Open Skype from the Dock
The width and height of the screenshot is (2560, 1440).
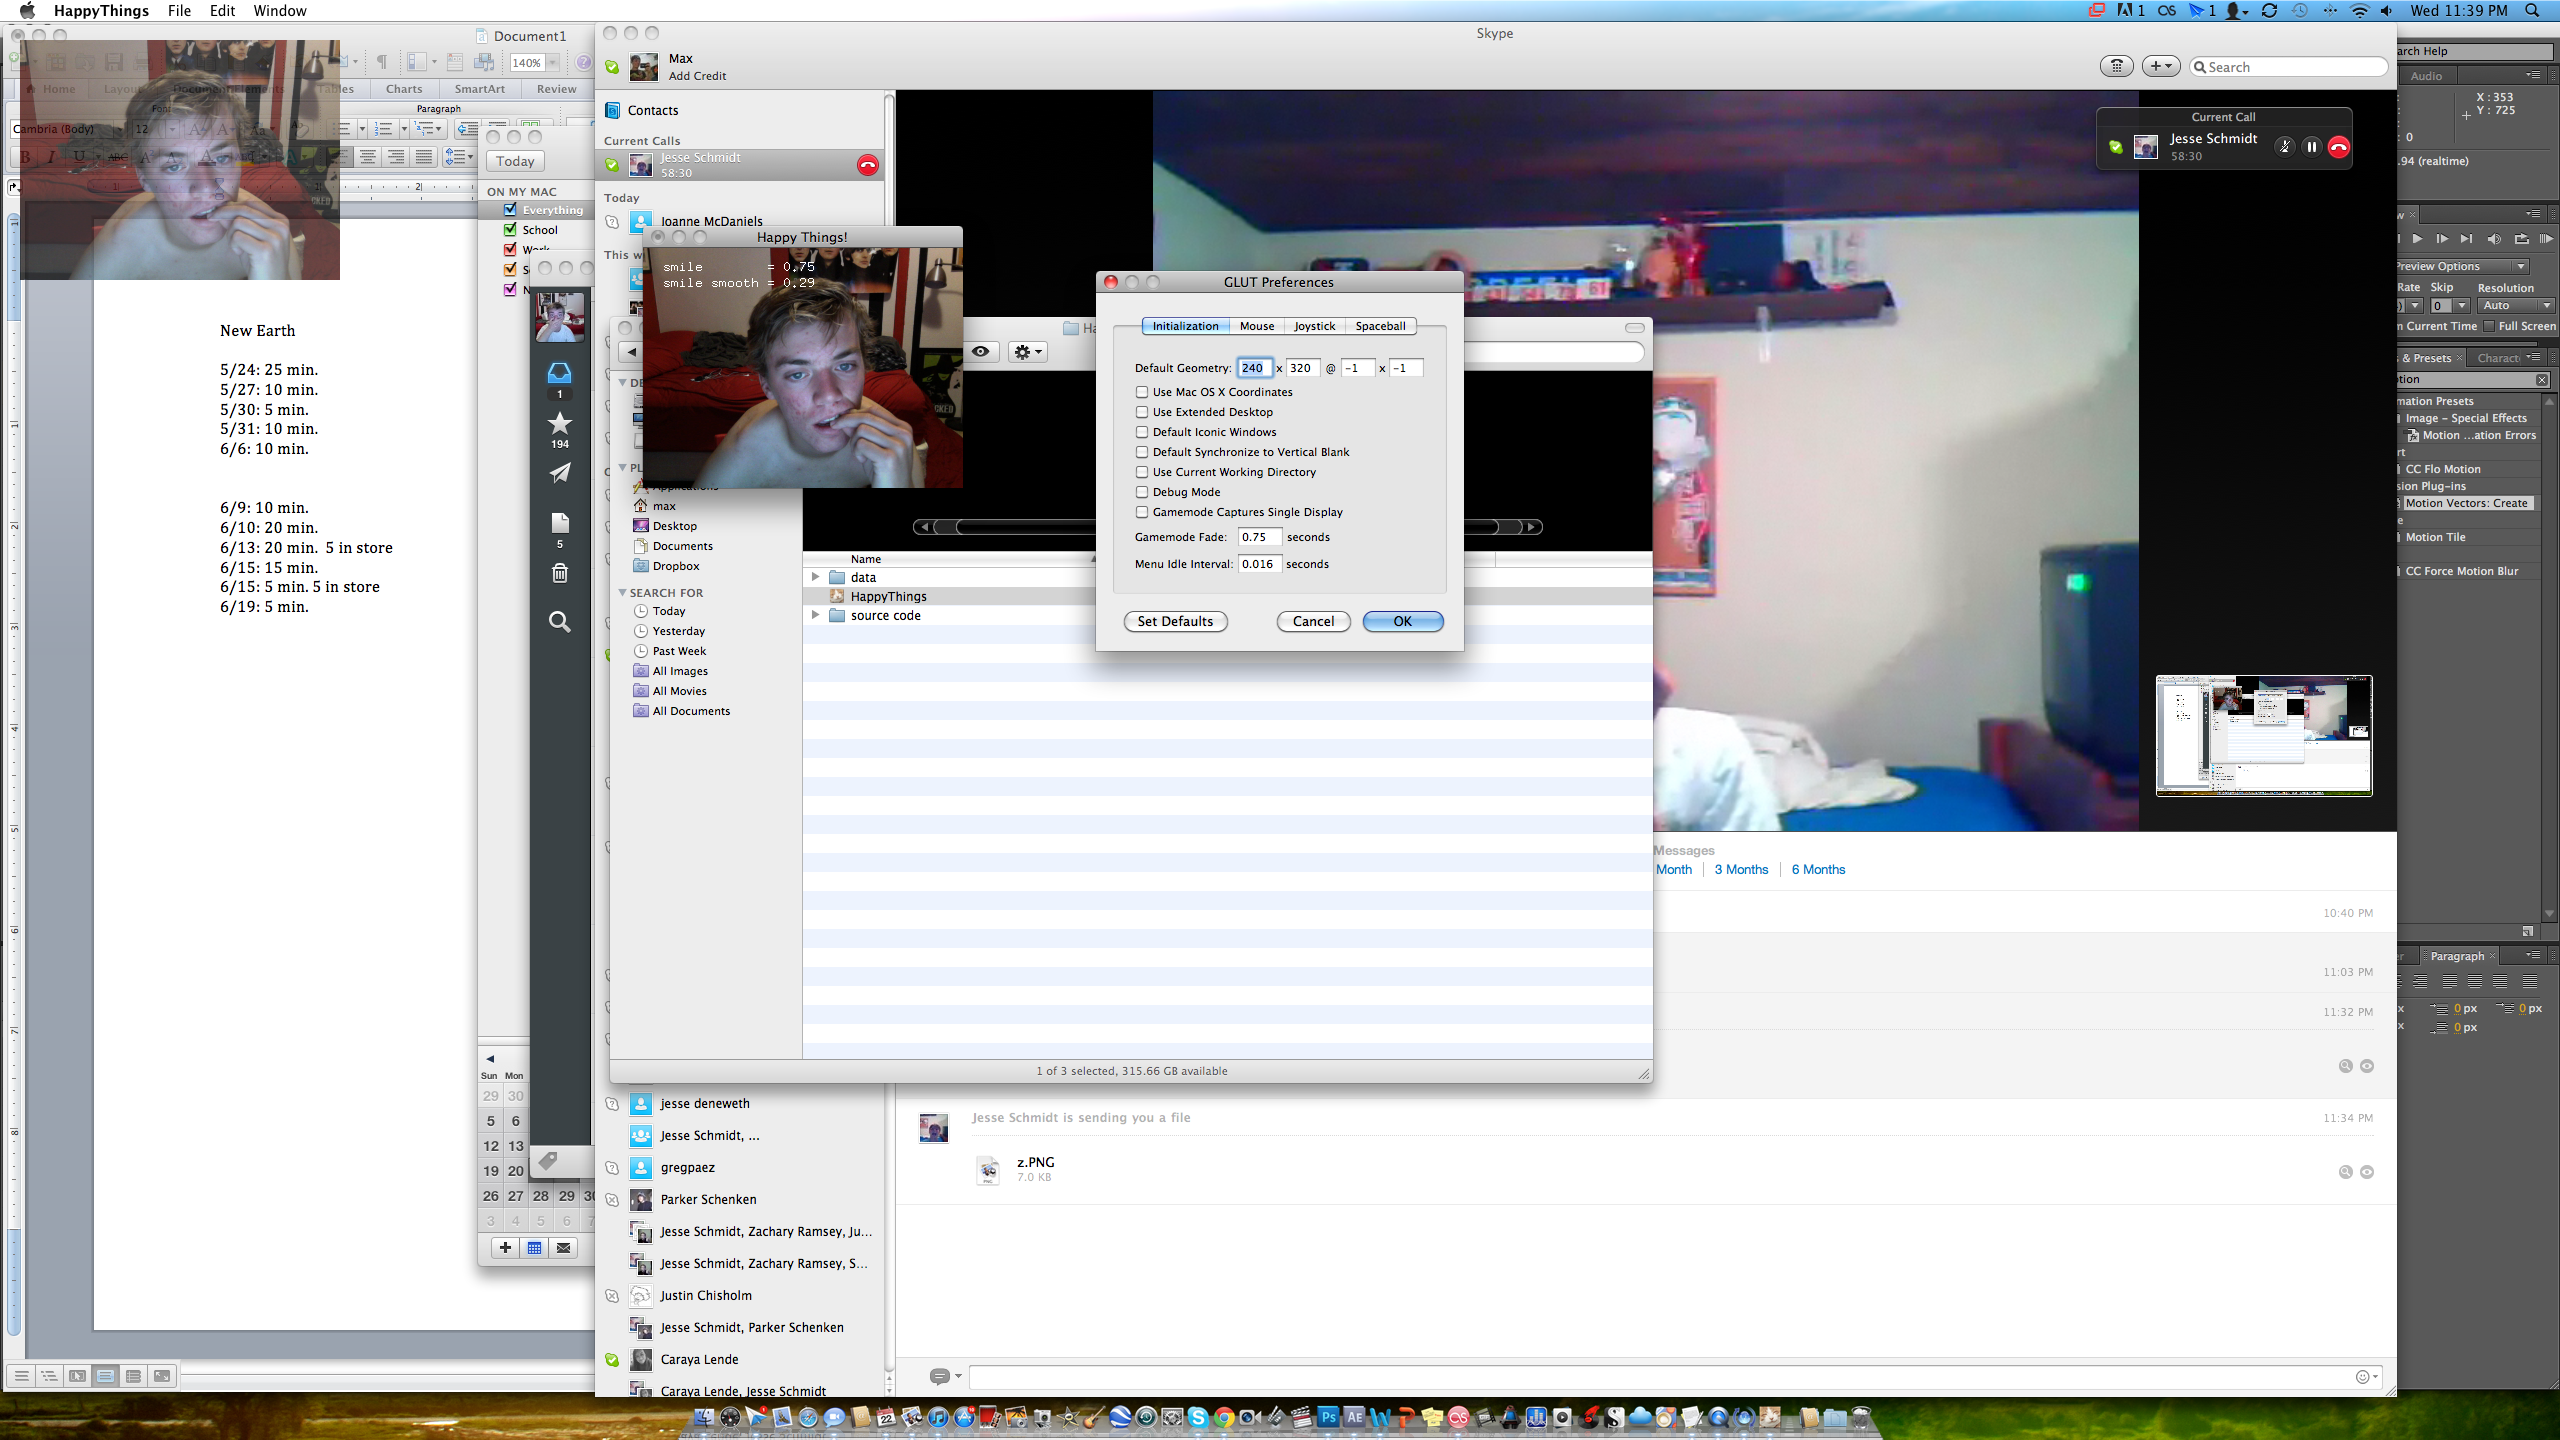click(1198, 1417)
